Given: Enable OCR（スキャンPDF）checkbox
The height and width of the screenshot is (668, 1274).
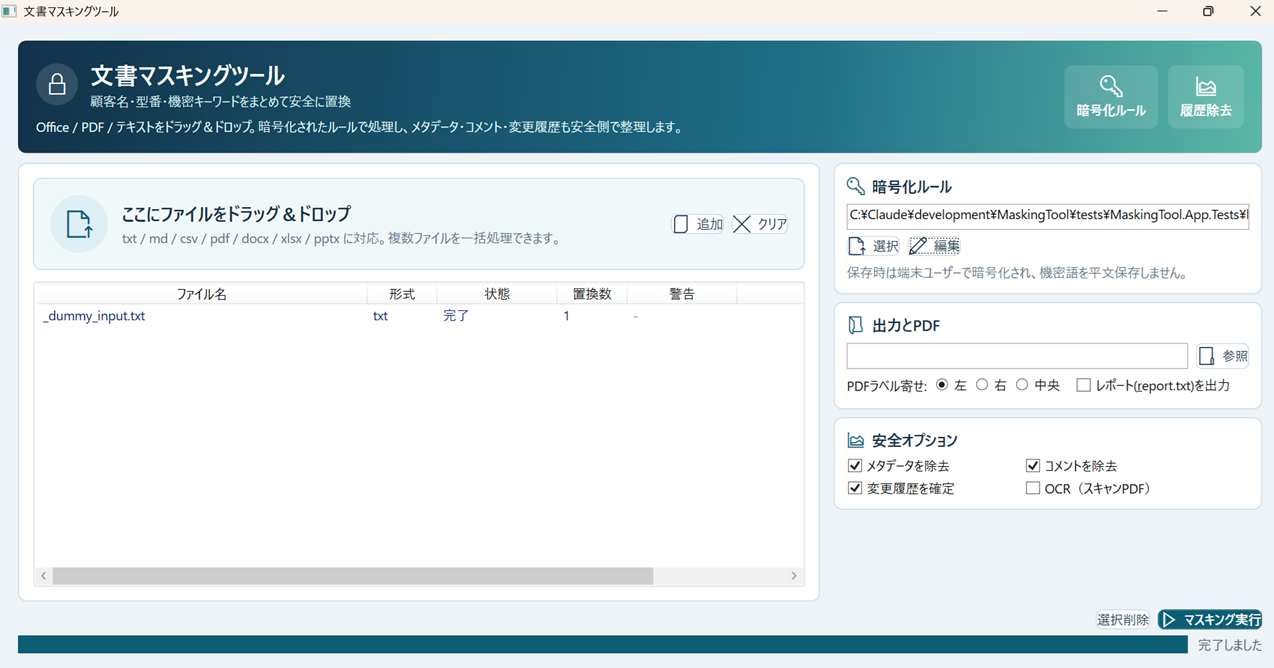Looking at the screenshot, I should 1033,489.
